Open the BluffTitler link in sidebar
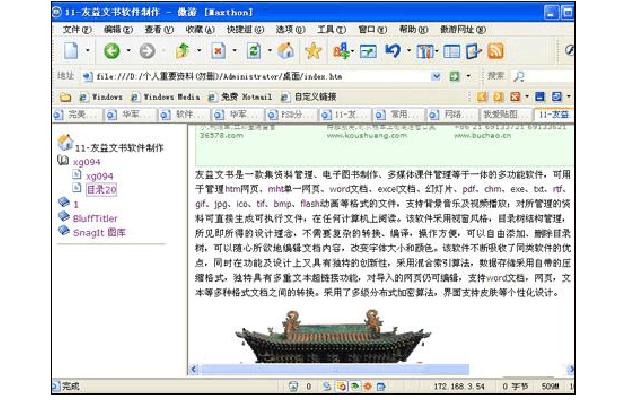 [x=95, y=218]
